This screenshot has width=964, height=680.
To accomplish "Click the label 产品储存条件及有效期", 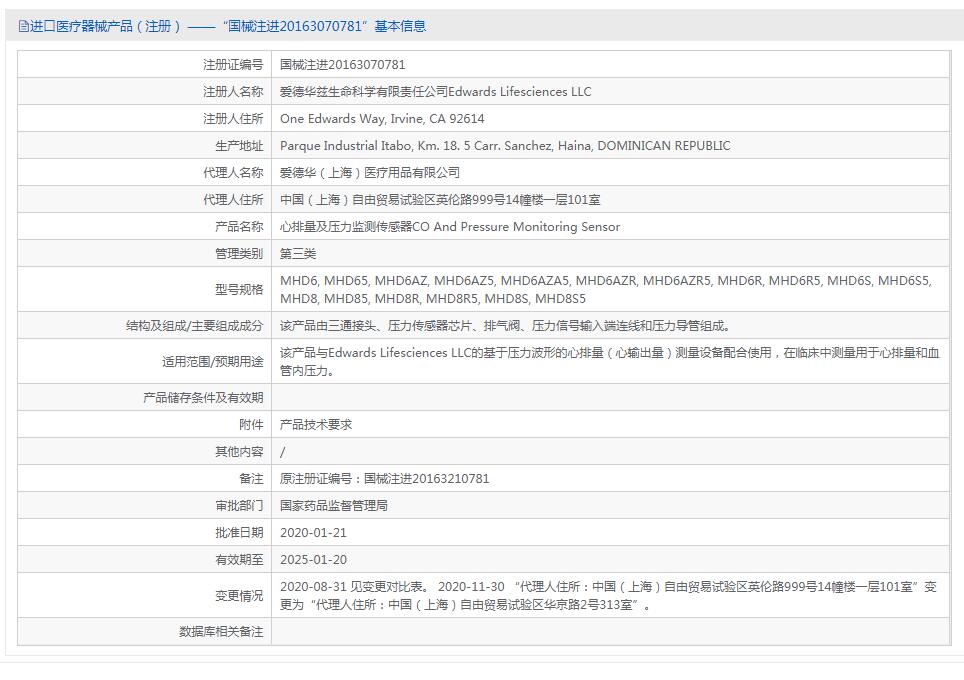I will [203, 398].
